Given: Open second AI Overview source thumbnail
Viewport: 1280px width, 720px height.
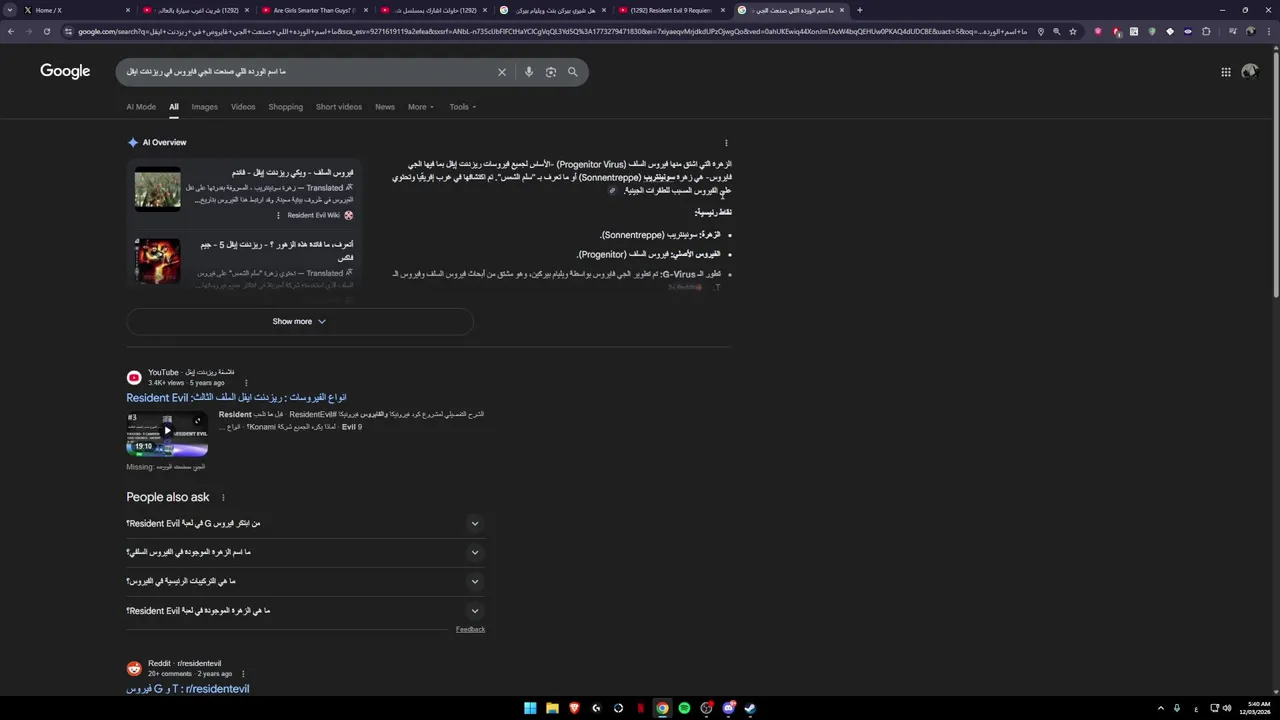Looking at the screenshot, I should 158,261.
